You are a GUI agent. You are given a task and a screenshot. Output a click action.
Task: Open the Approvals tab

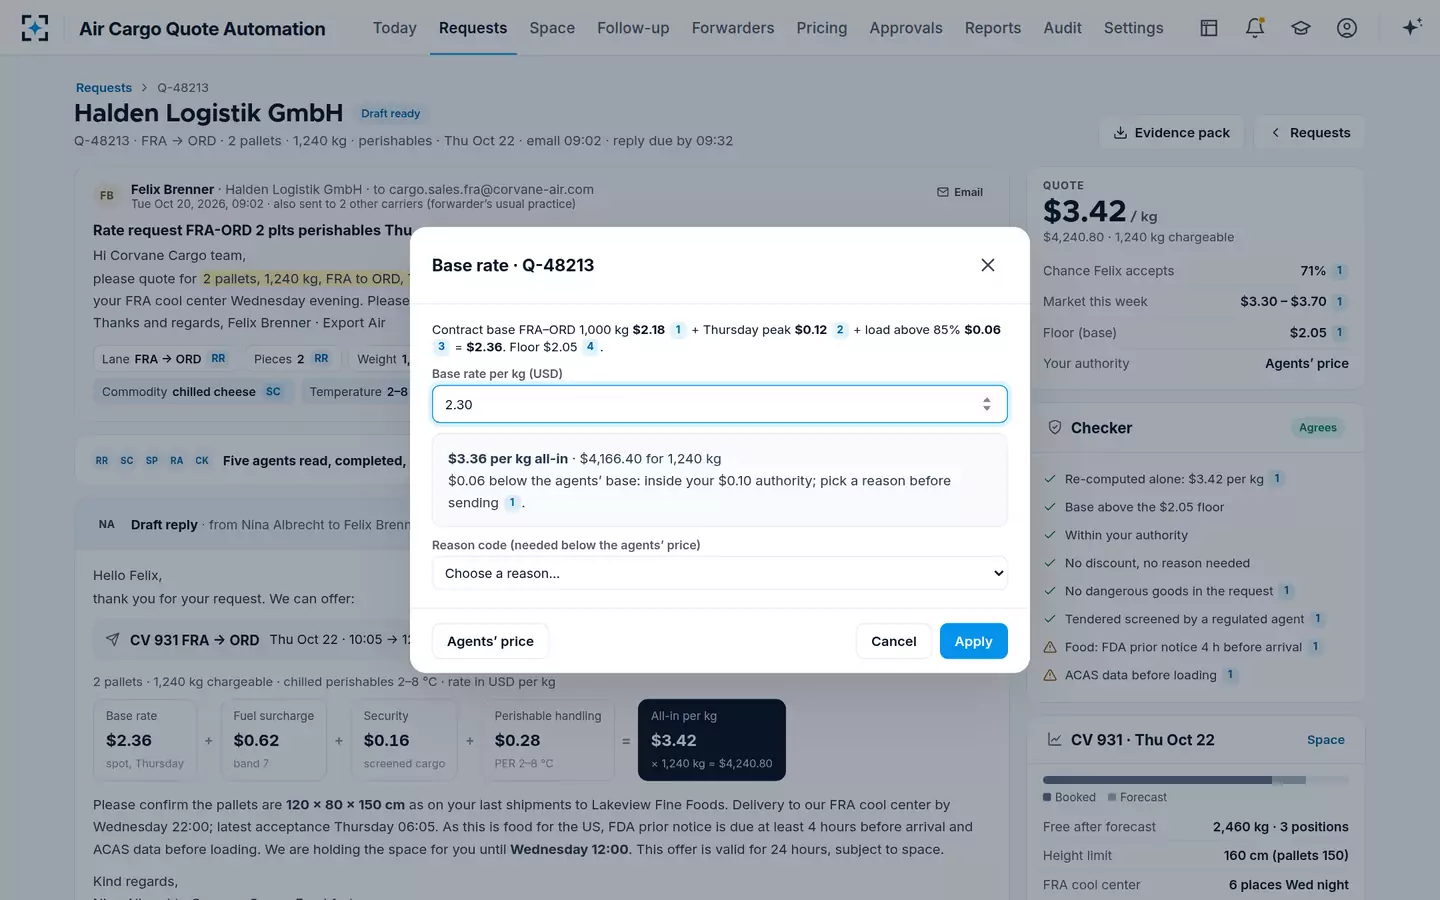906,28
